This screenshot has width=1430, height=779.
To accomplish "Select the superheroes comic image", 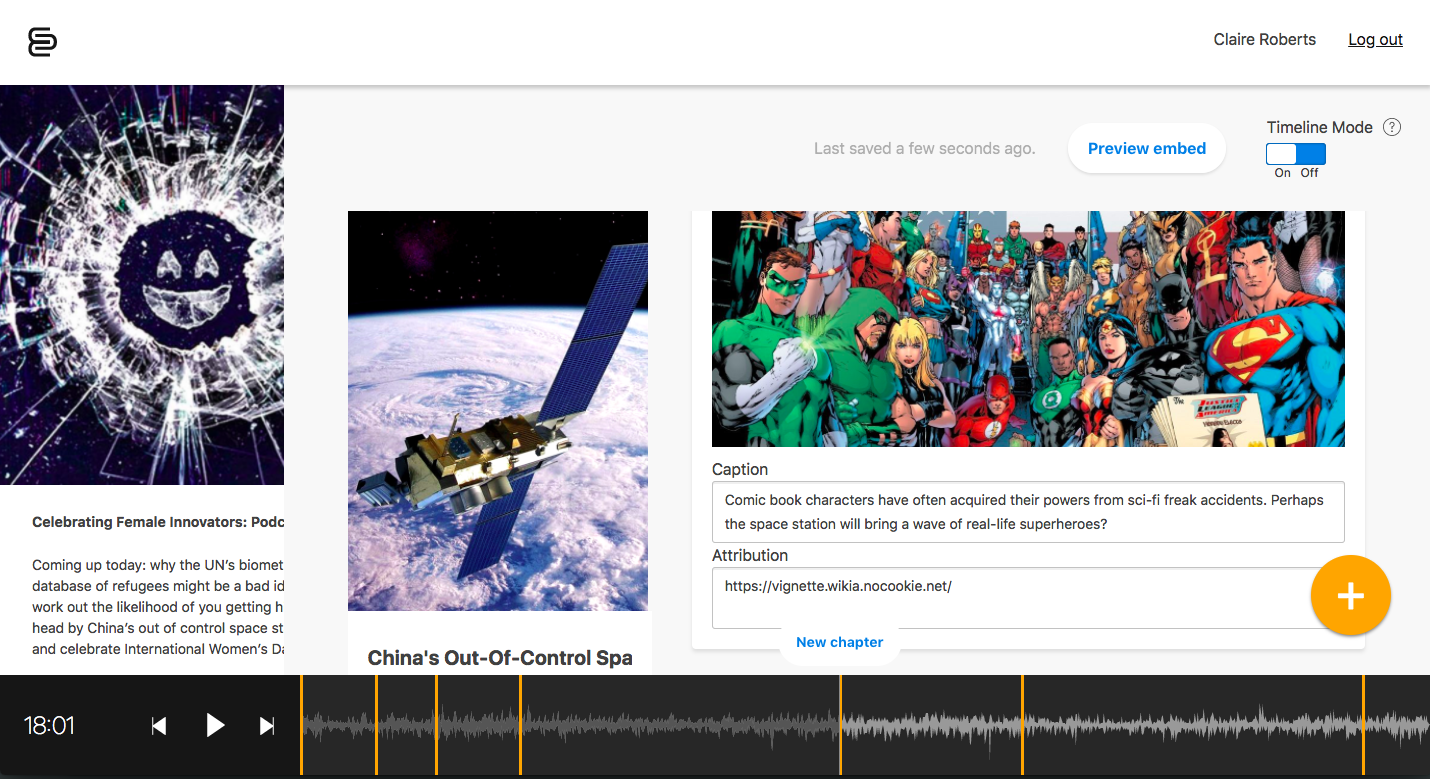I will pos(1028,329).
